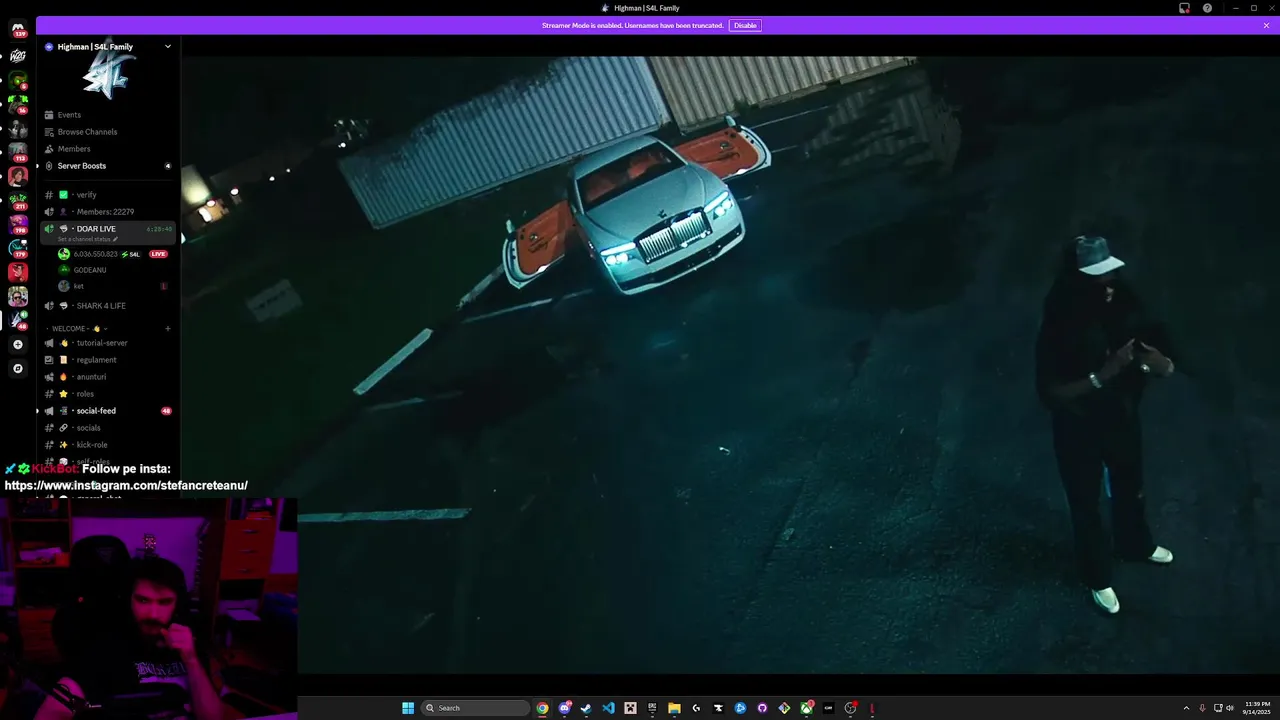Expand the Highman | S4L Family server menu
The height and width of the screenshot is (720, 1280).
pos(167,47)
